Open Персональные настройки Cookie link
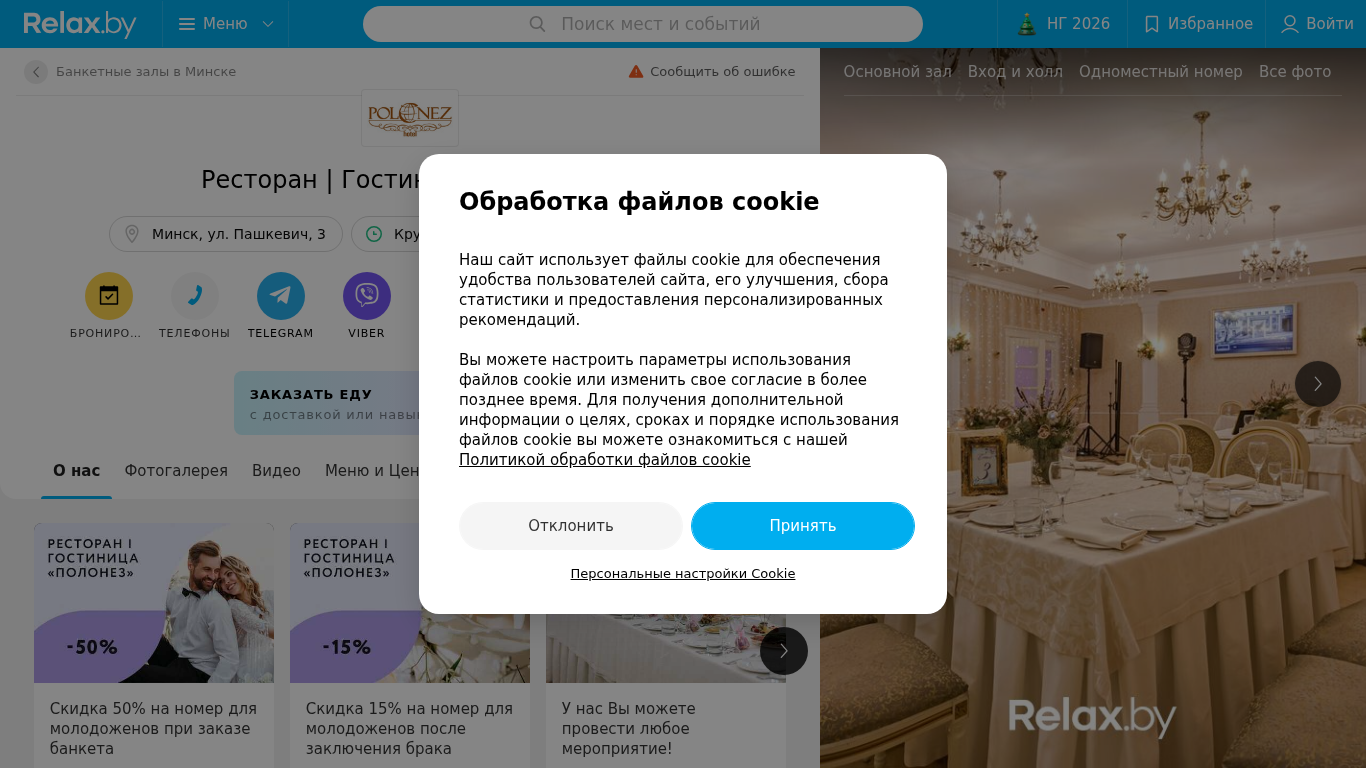Screen dimensions: 1366x768 click(683, 574)
